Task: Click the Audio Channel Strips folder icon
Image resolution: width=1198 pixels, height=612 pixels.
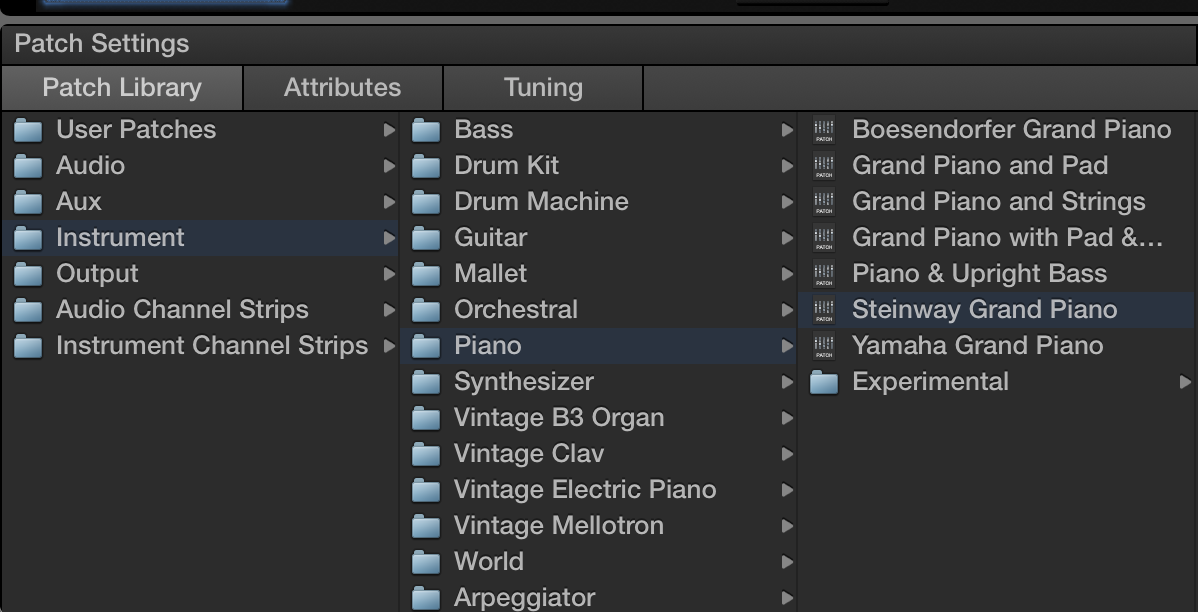Action: 28,309
